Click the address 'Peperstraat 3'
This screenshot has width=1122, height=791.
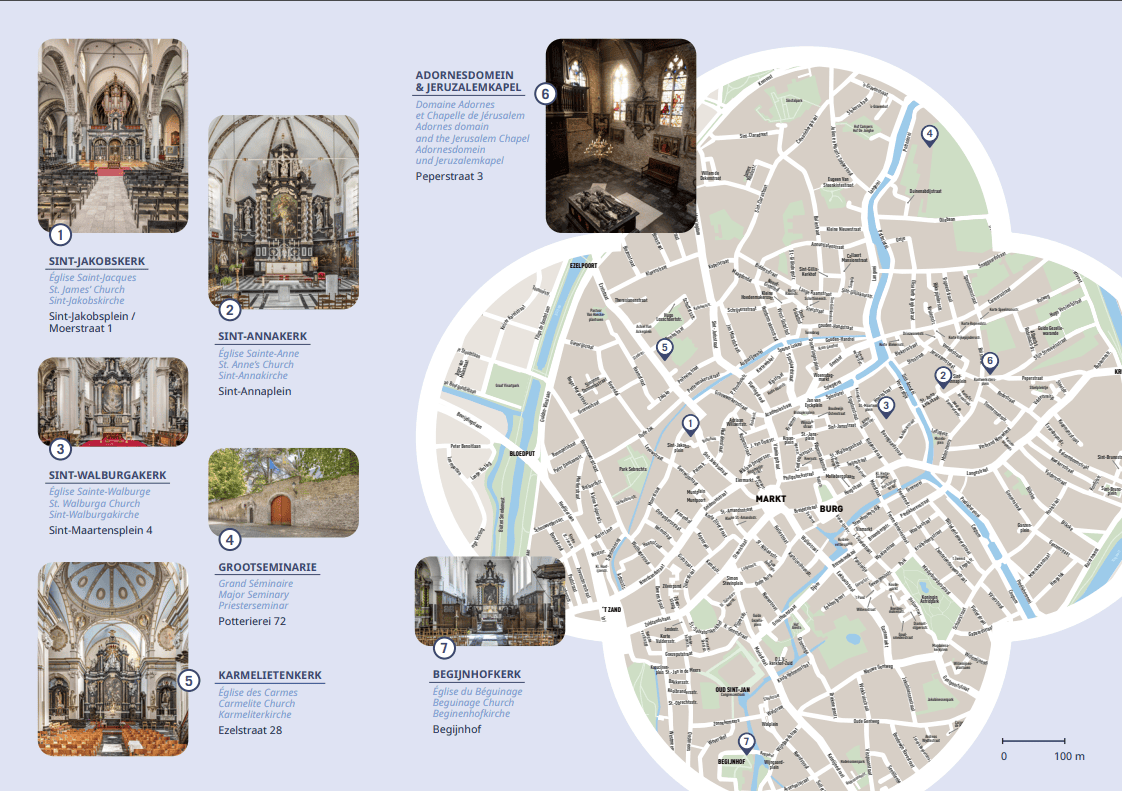[449, 176]
